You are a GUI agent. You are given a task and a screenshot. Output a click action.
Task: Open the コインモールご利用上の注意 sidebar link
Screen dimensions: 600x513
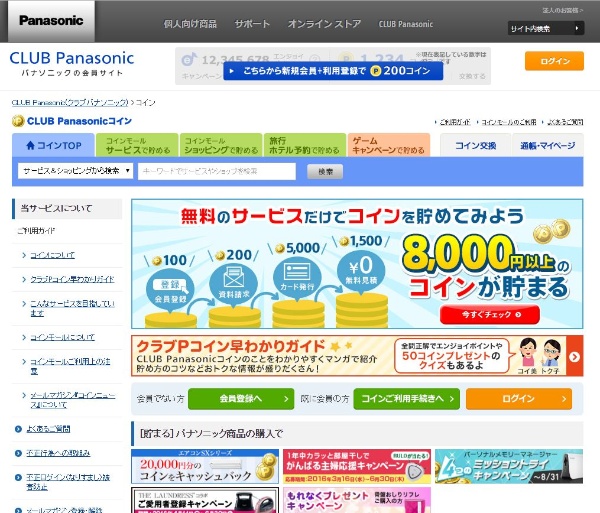[x=70, y=366]
